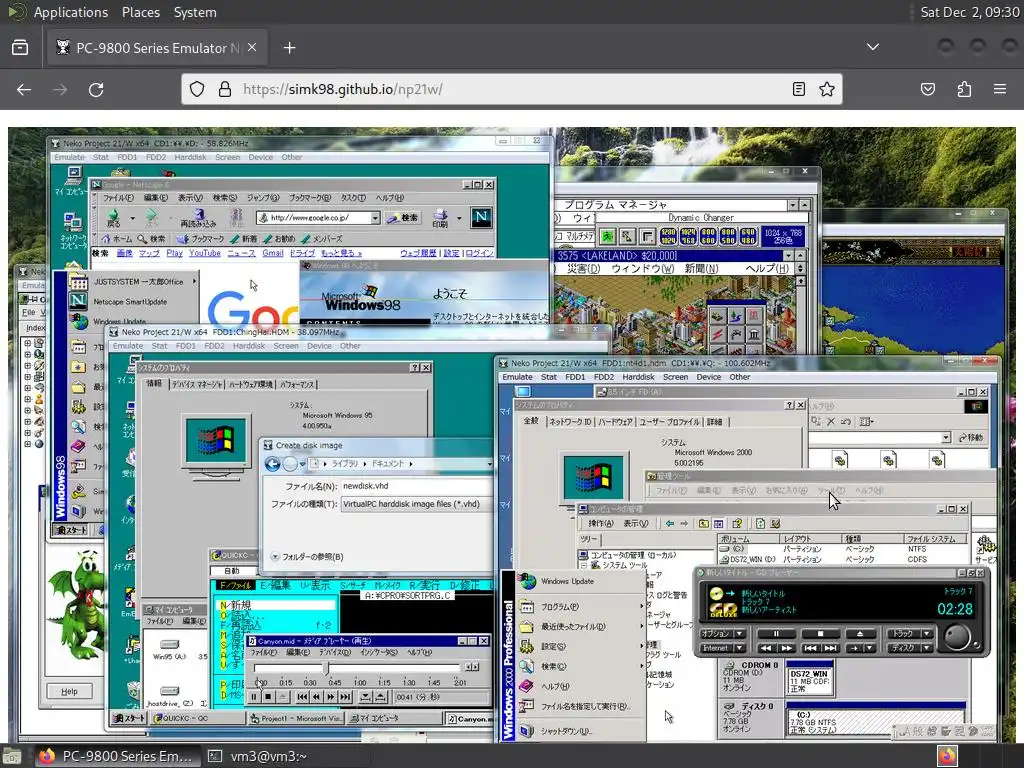Pause playback in the CD player
1024x768 pixels.
[776, 633]
